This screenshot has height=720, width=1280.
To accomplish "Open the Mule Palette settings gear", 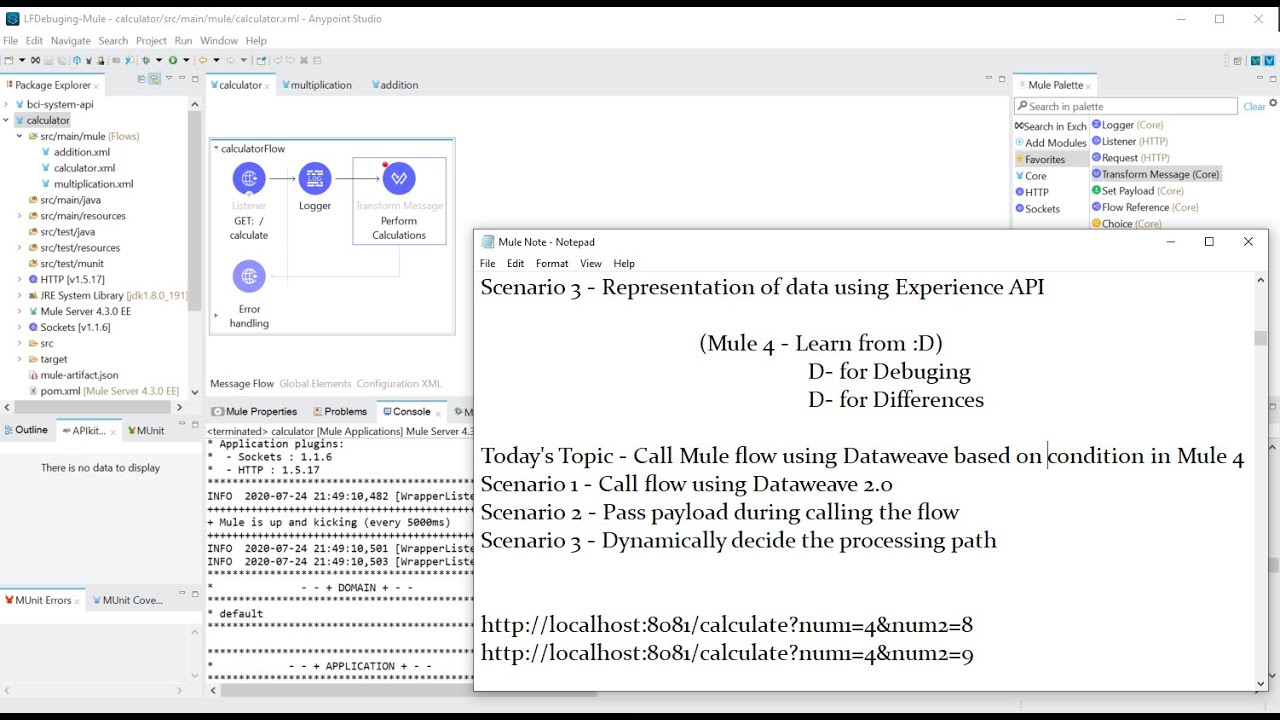I will [x=1272, y=103].
